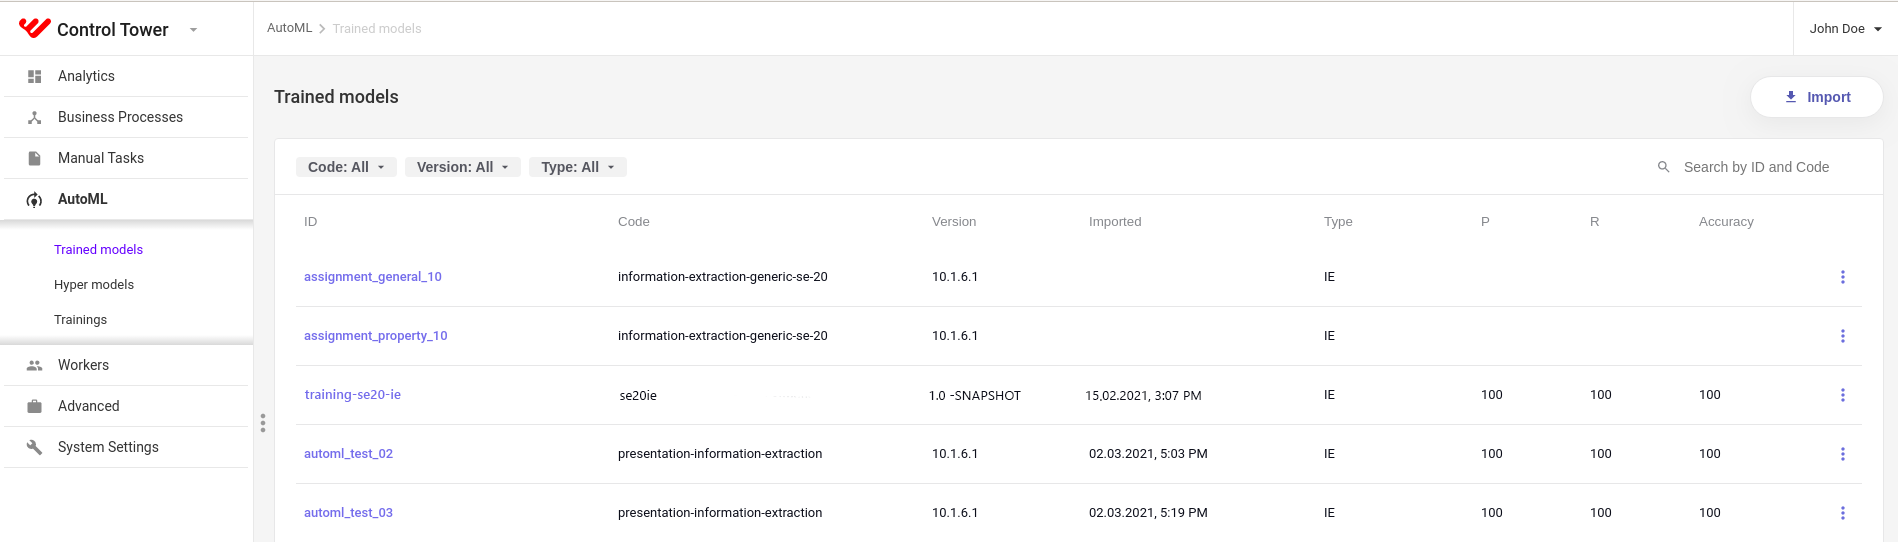
Task: Click the Code column header
Action: (x=634, y=221)
